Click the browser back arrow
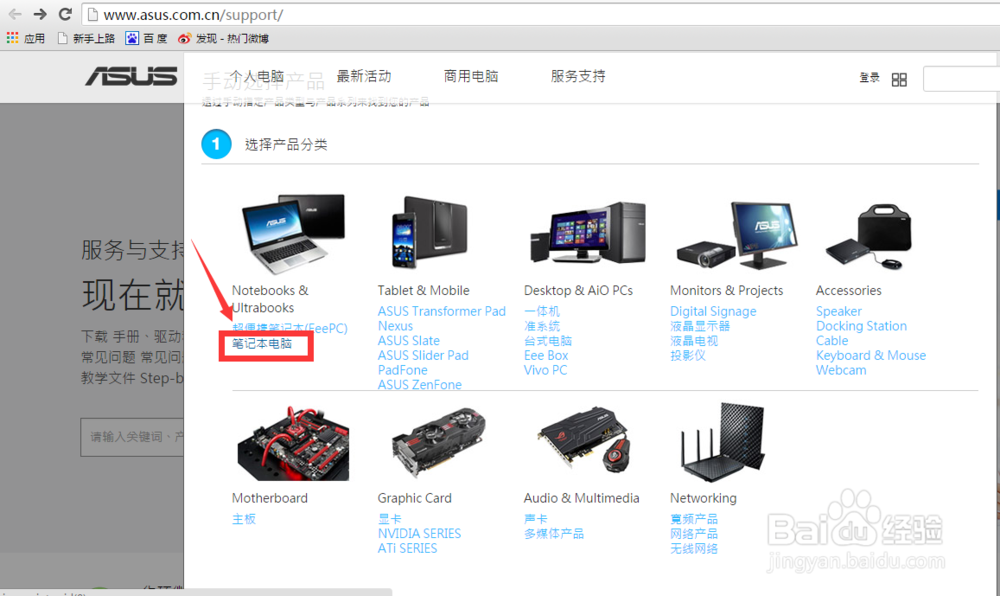This screenshot has height=596, width=1000. [15, 14]
